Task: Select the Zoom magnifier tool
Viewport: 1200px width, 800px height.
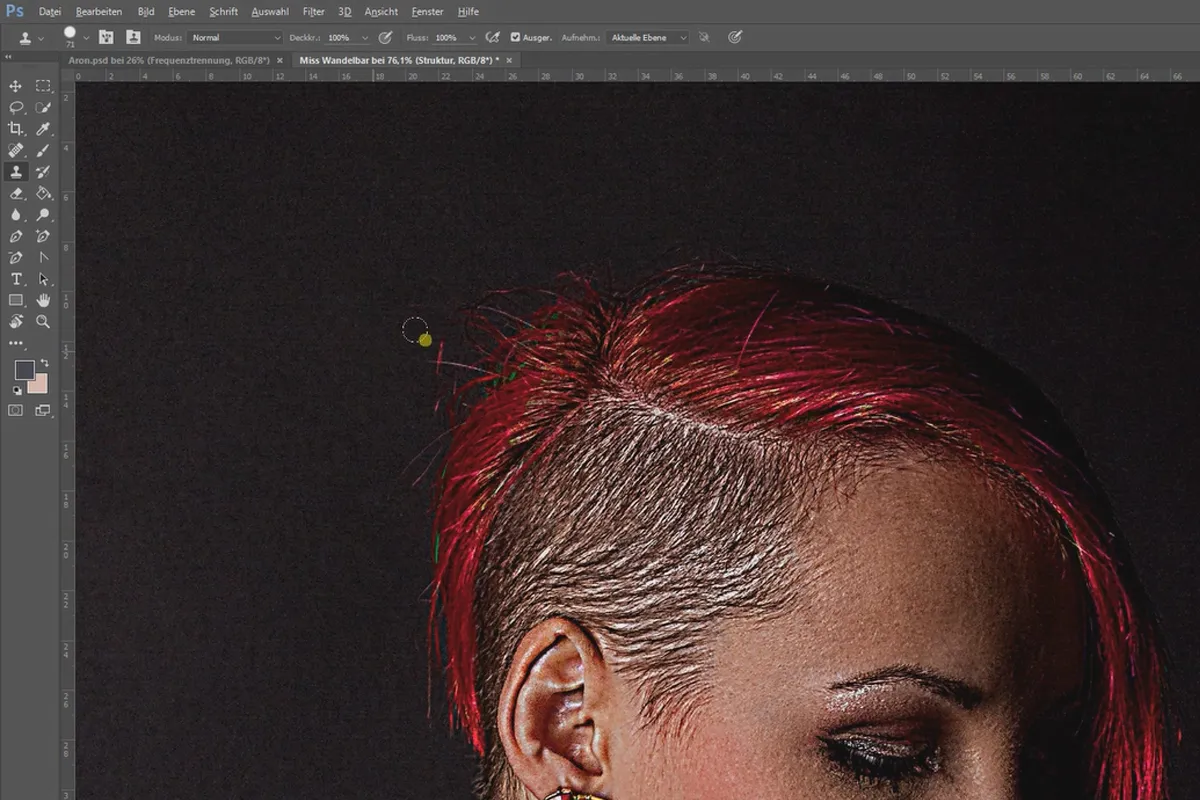Action: coord(43,321)
